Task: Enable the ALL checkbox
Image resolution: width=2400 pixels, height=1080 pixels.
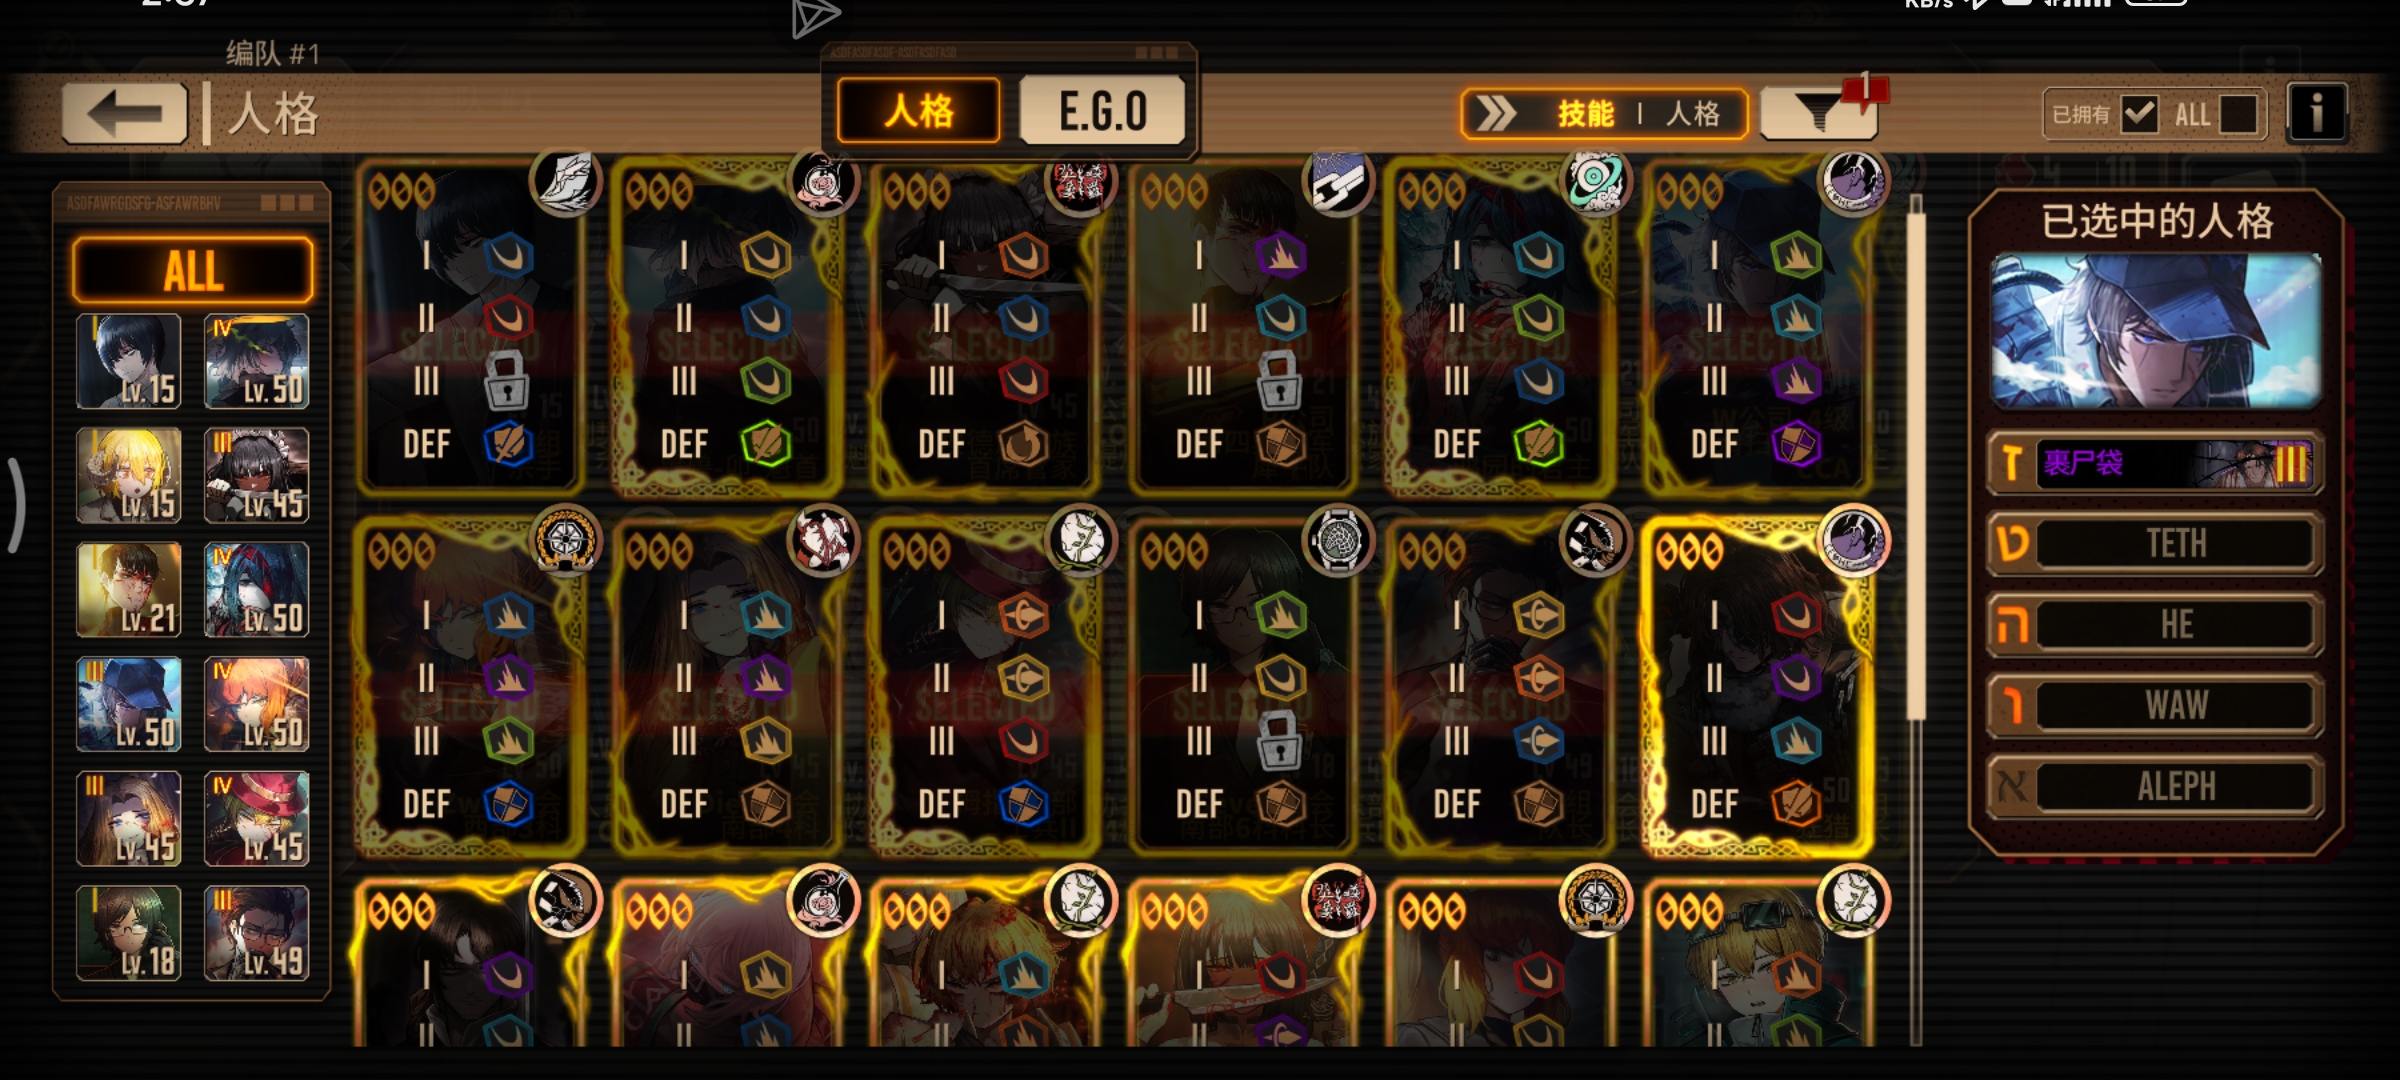Action: coord(2238,113)
